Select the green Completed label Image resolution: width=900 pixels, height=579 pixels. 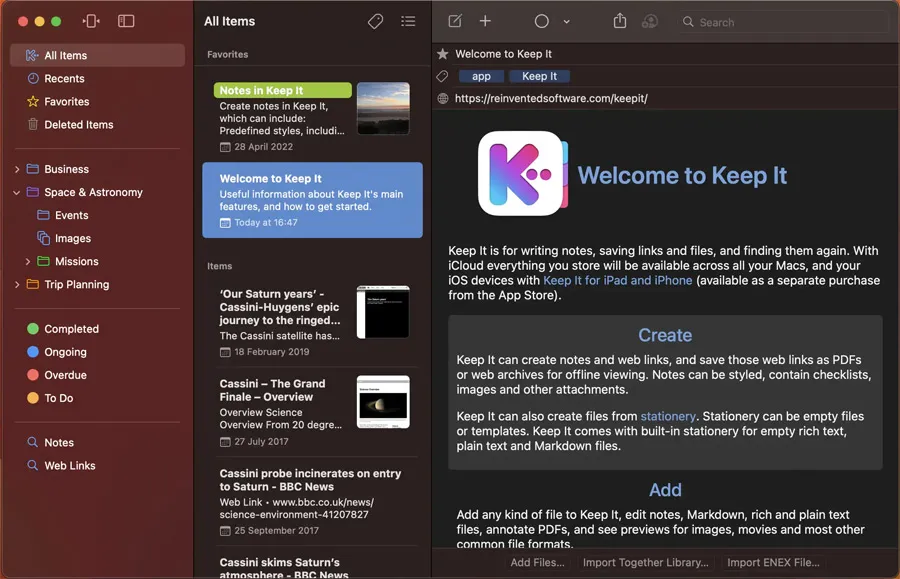[71, 329]
